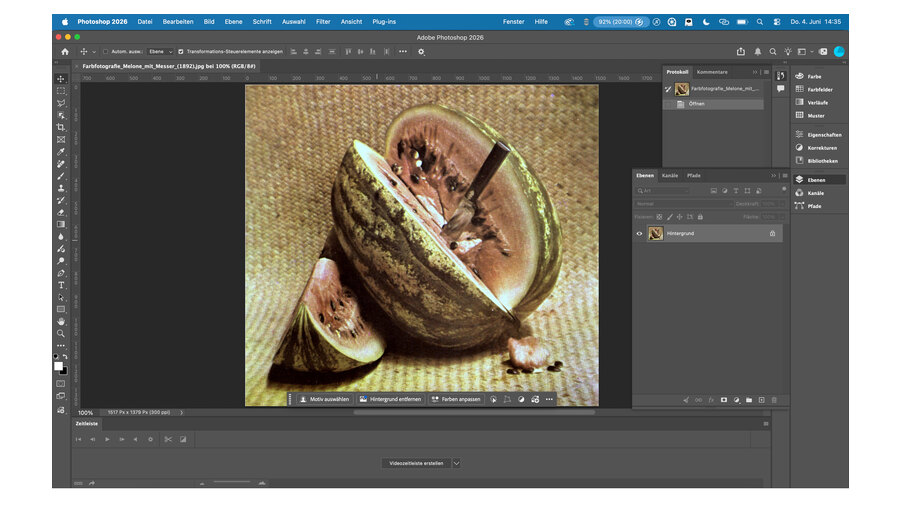Open the Verläufe panel
The height and width of the screenshot is (506, 900).
[812, 103]
